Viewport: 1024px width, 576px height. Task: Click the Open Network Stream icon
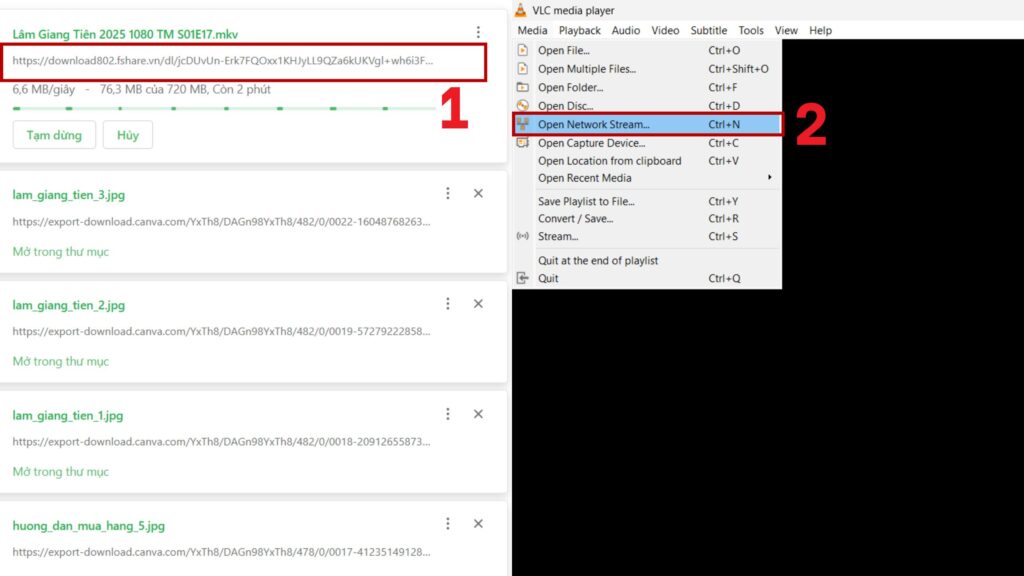pyautogui.click(x=522, y=124)
